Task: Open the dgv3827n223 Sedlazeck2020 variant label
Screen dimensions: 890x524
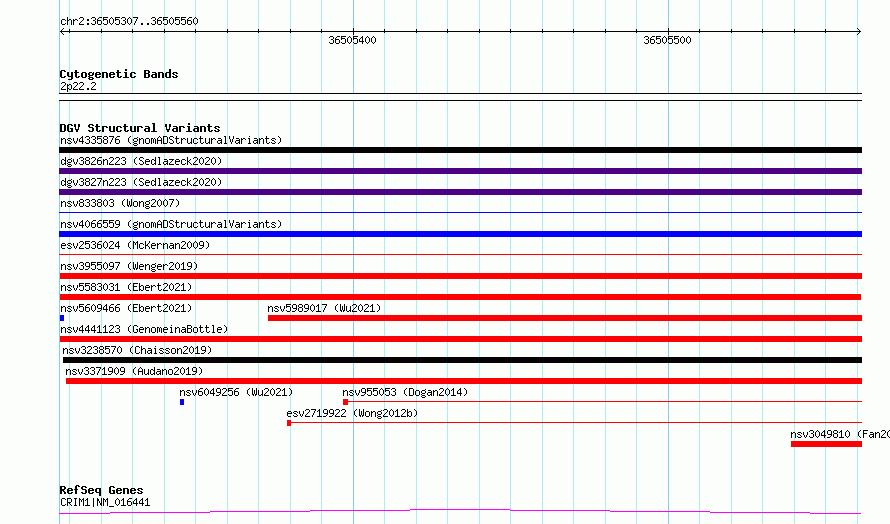Action: click(141, 182)
